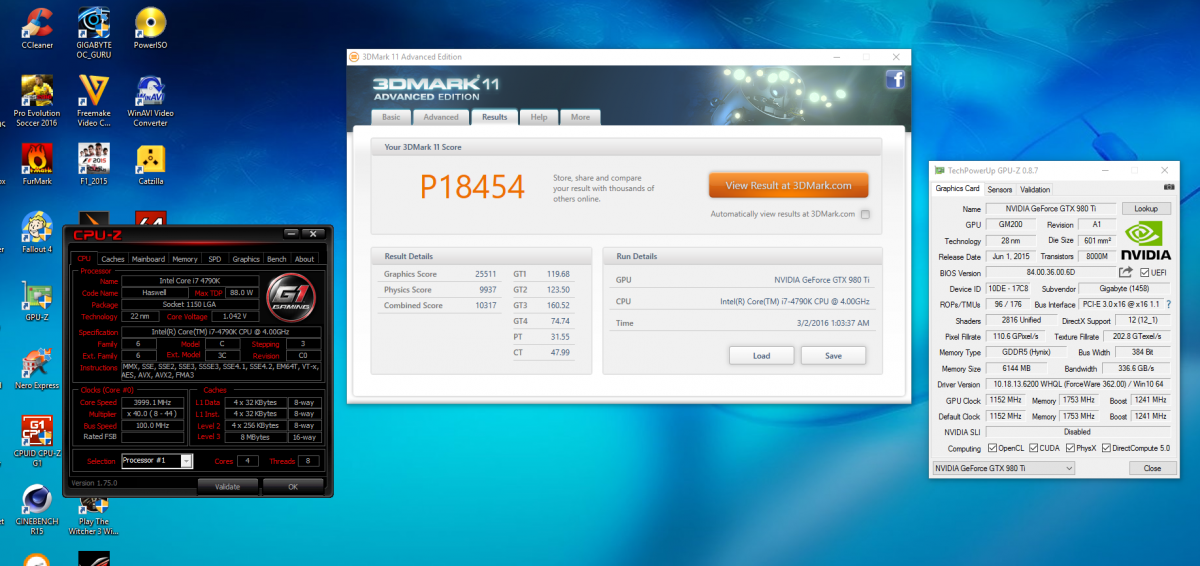
Task: Switch to Basic tab in 3DMark
Action: tap(391, 117)
